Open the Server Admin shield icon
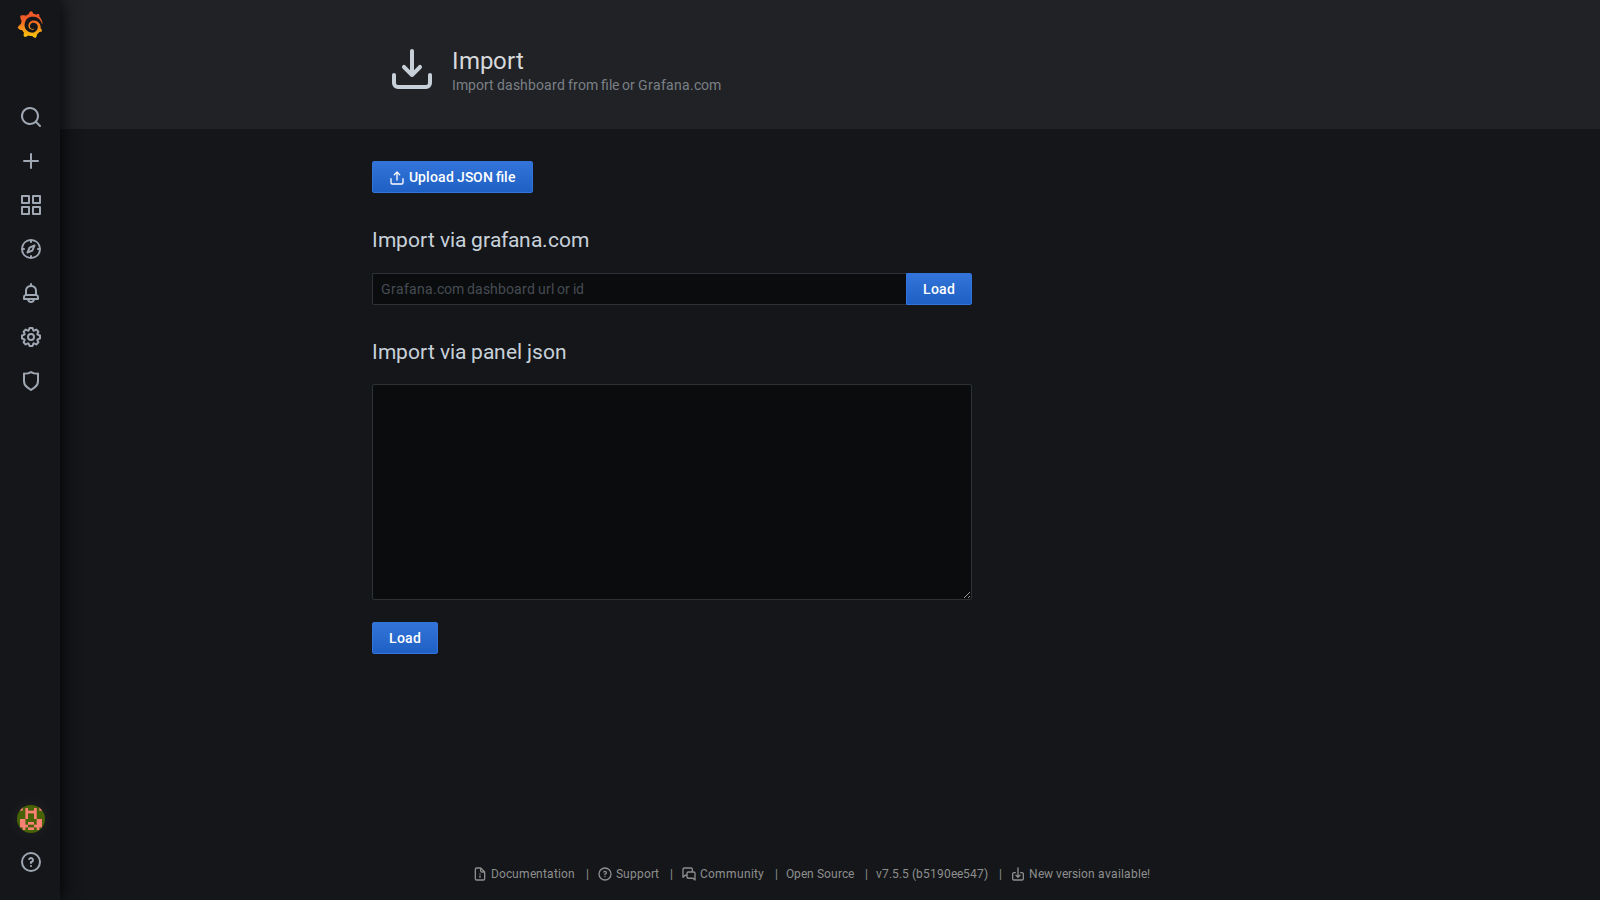Image resolution: width=1600 pixels, height=900 pixels. pyautogui.click(x=31, y=381)
